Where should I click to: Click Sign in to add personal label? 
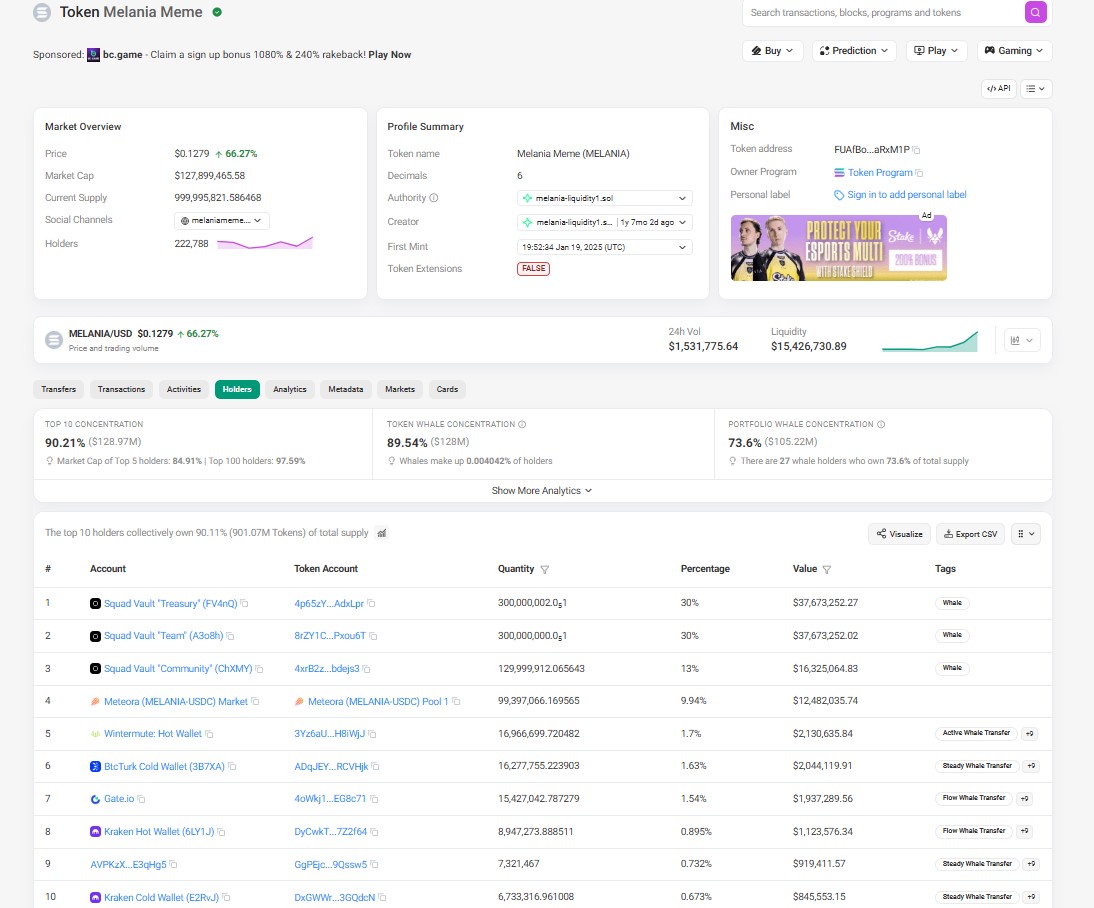pos(906,195)
